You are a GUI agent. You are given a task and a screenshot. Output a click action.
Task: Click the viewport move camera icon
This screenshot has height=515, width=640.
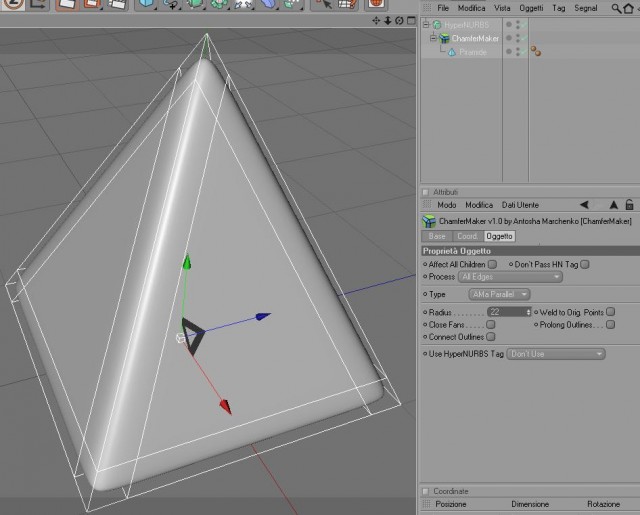pos(376,20)
